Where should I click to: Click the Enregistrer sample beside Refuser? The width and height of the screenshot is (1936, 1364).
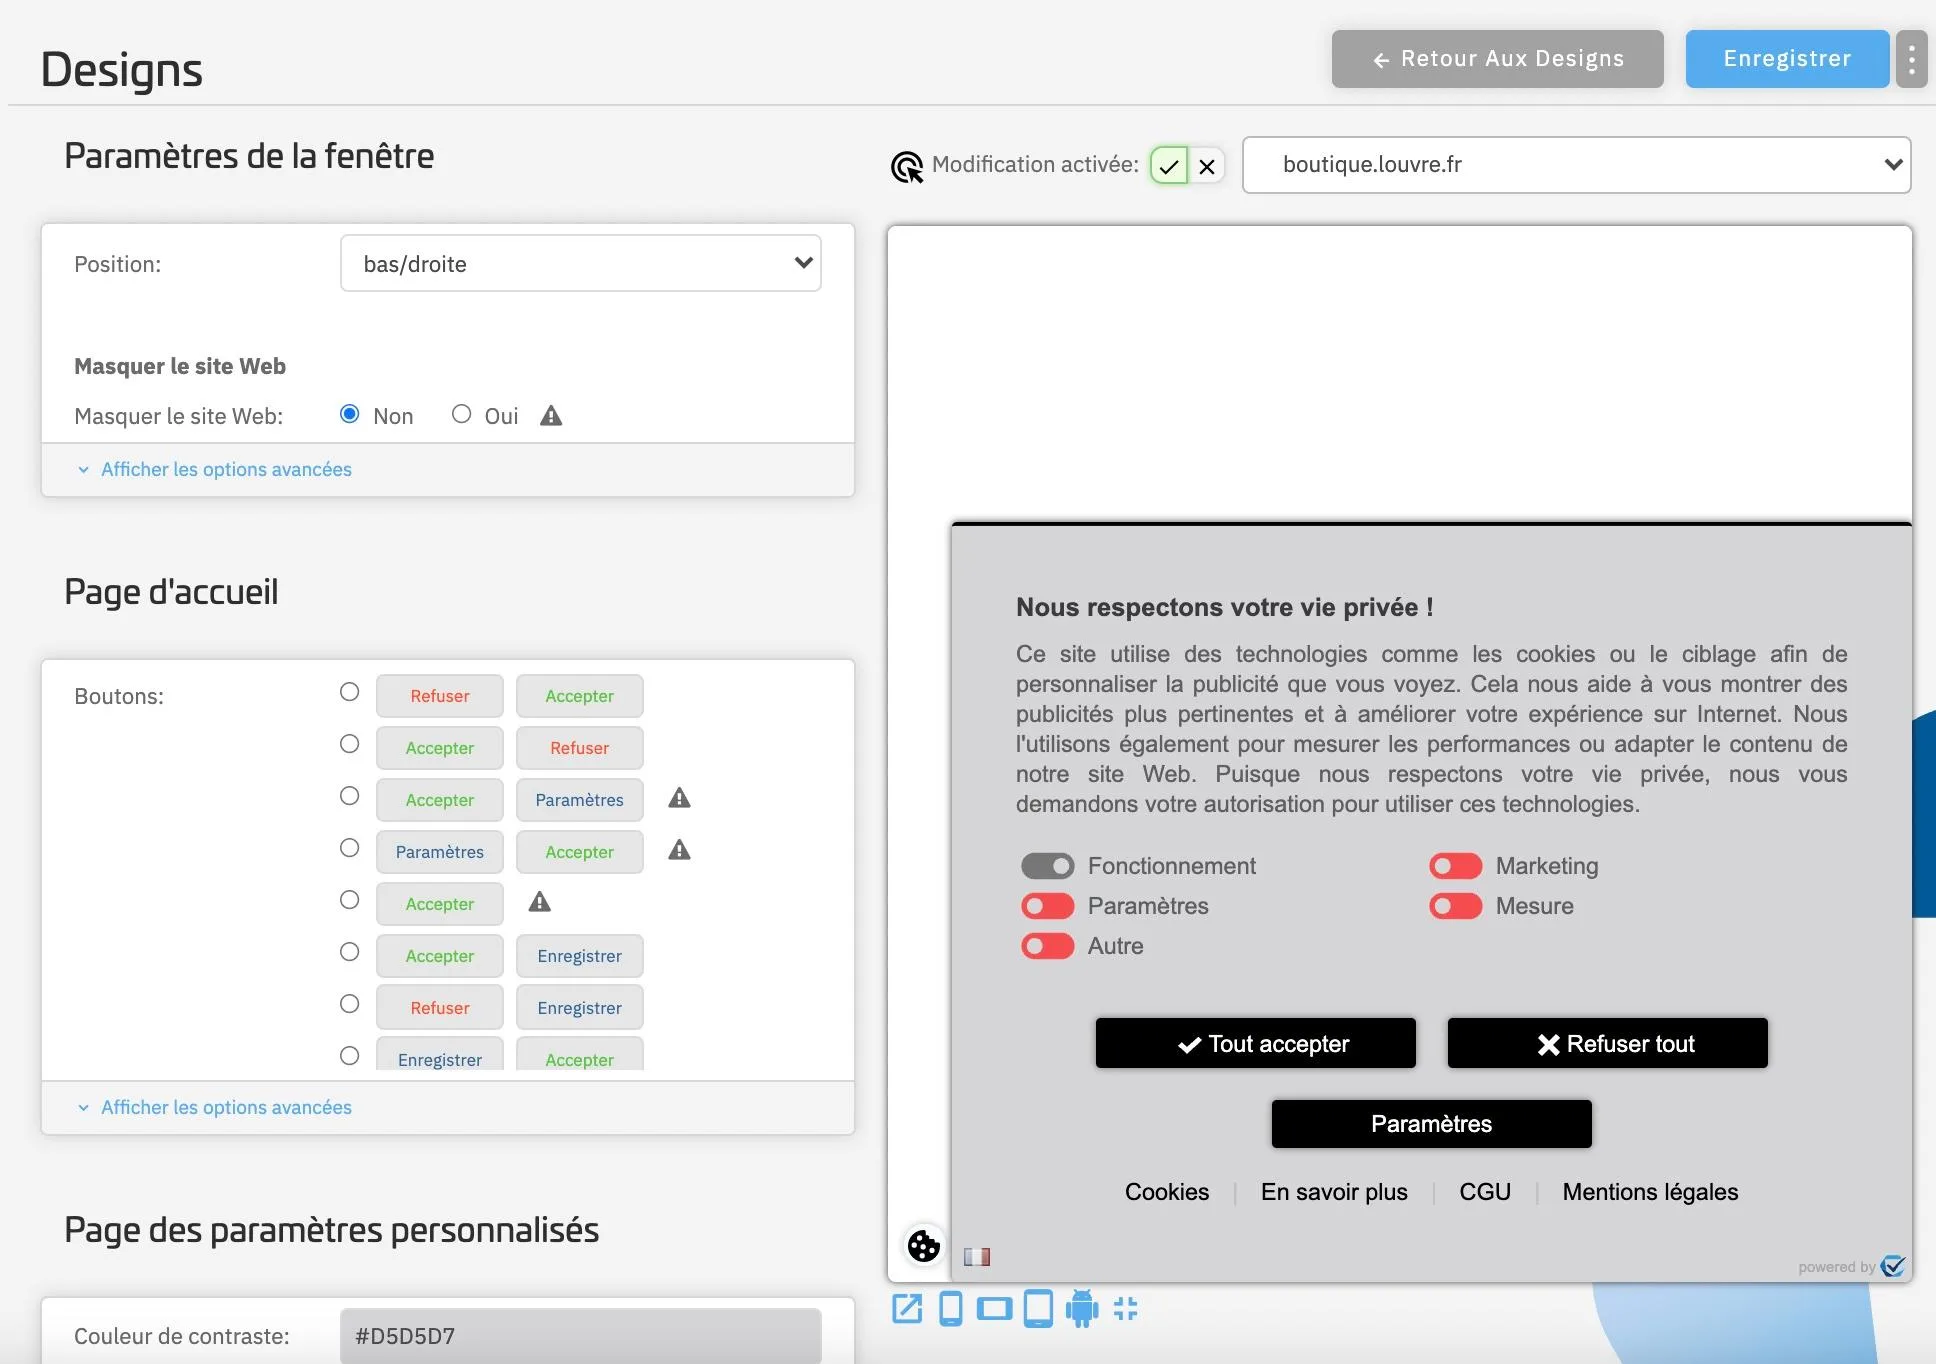[x=580, y=1008]
